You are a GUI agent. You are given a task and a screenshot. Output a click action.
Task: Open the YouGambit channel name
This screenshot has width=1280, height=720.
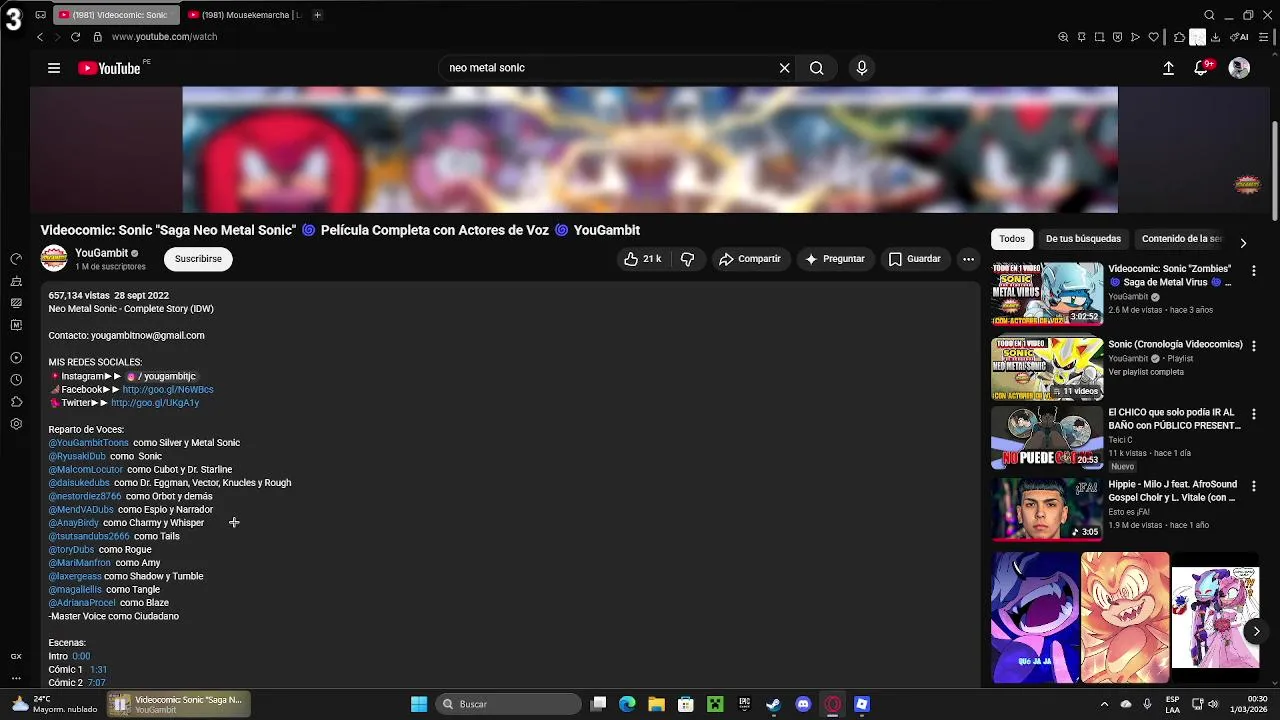(x=102, y=253)
